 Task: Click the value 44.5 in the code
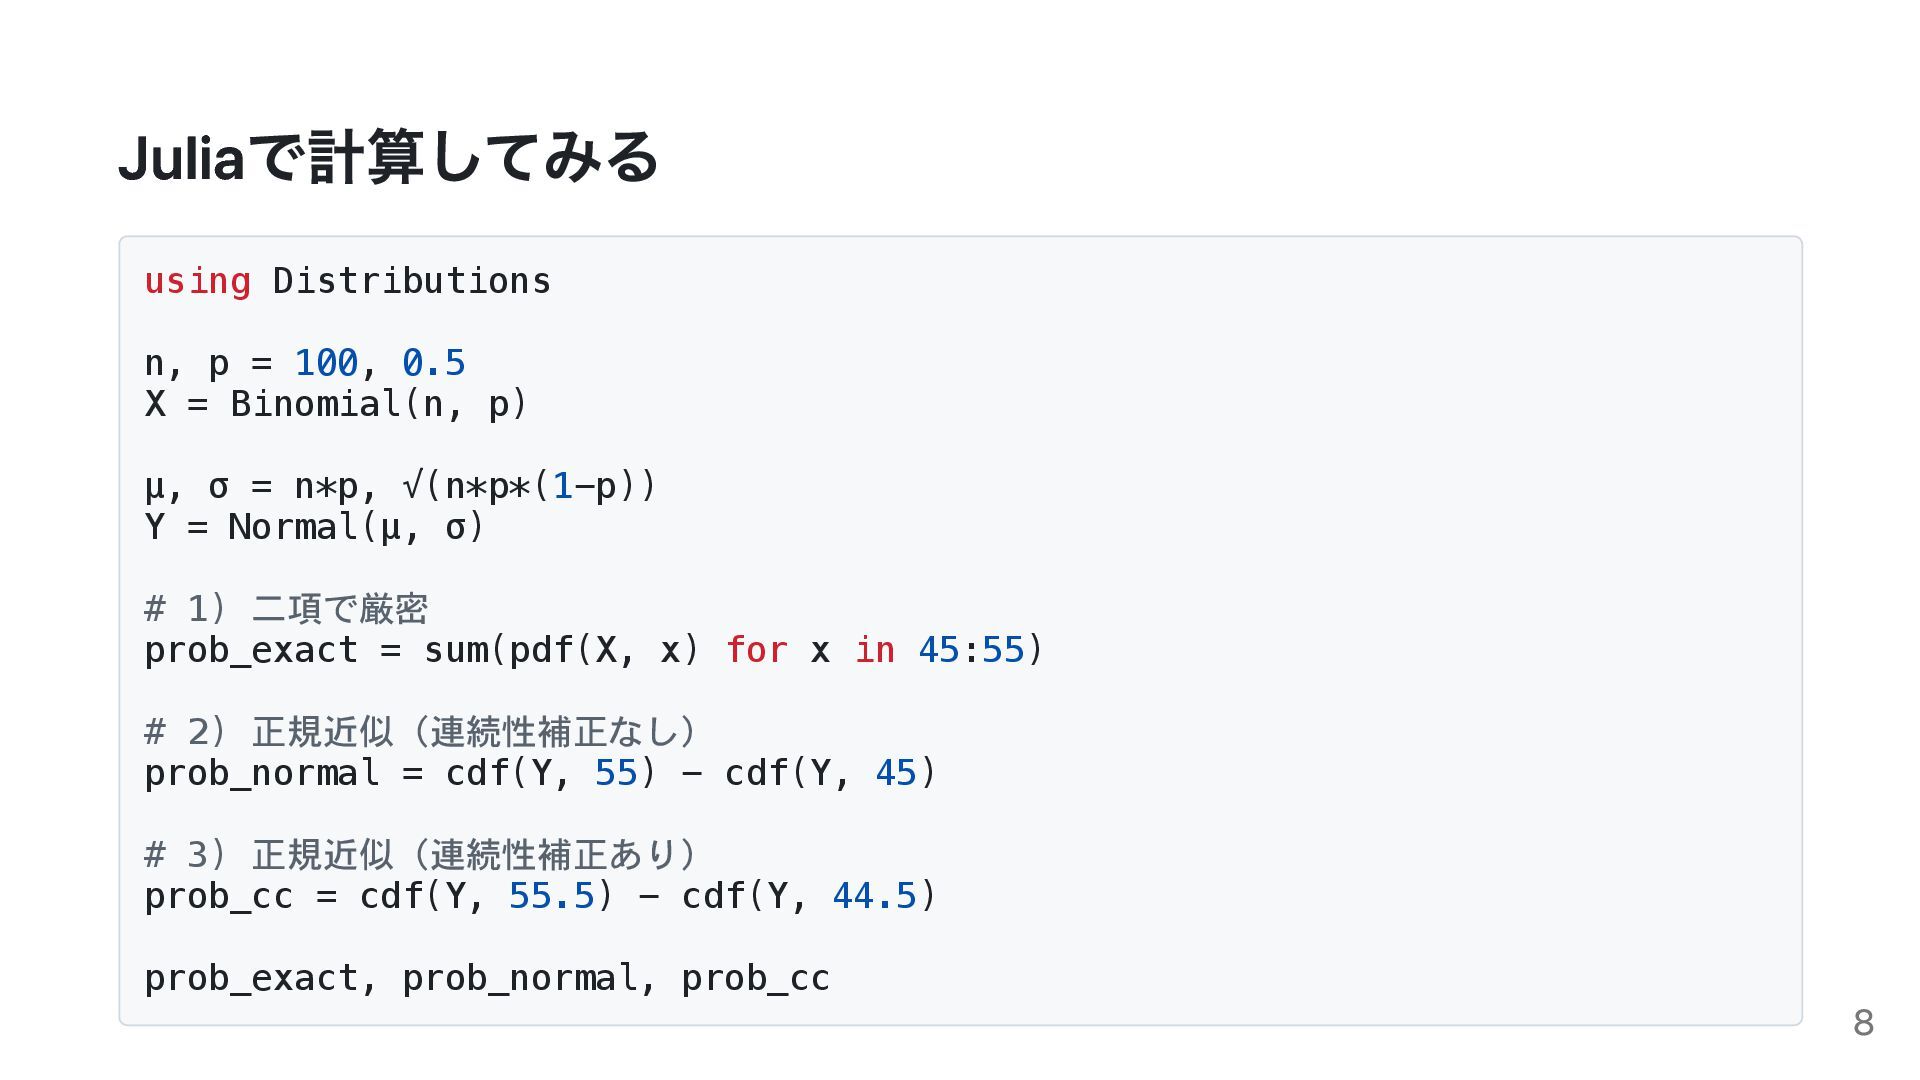[x=874, y=896]
